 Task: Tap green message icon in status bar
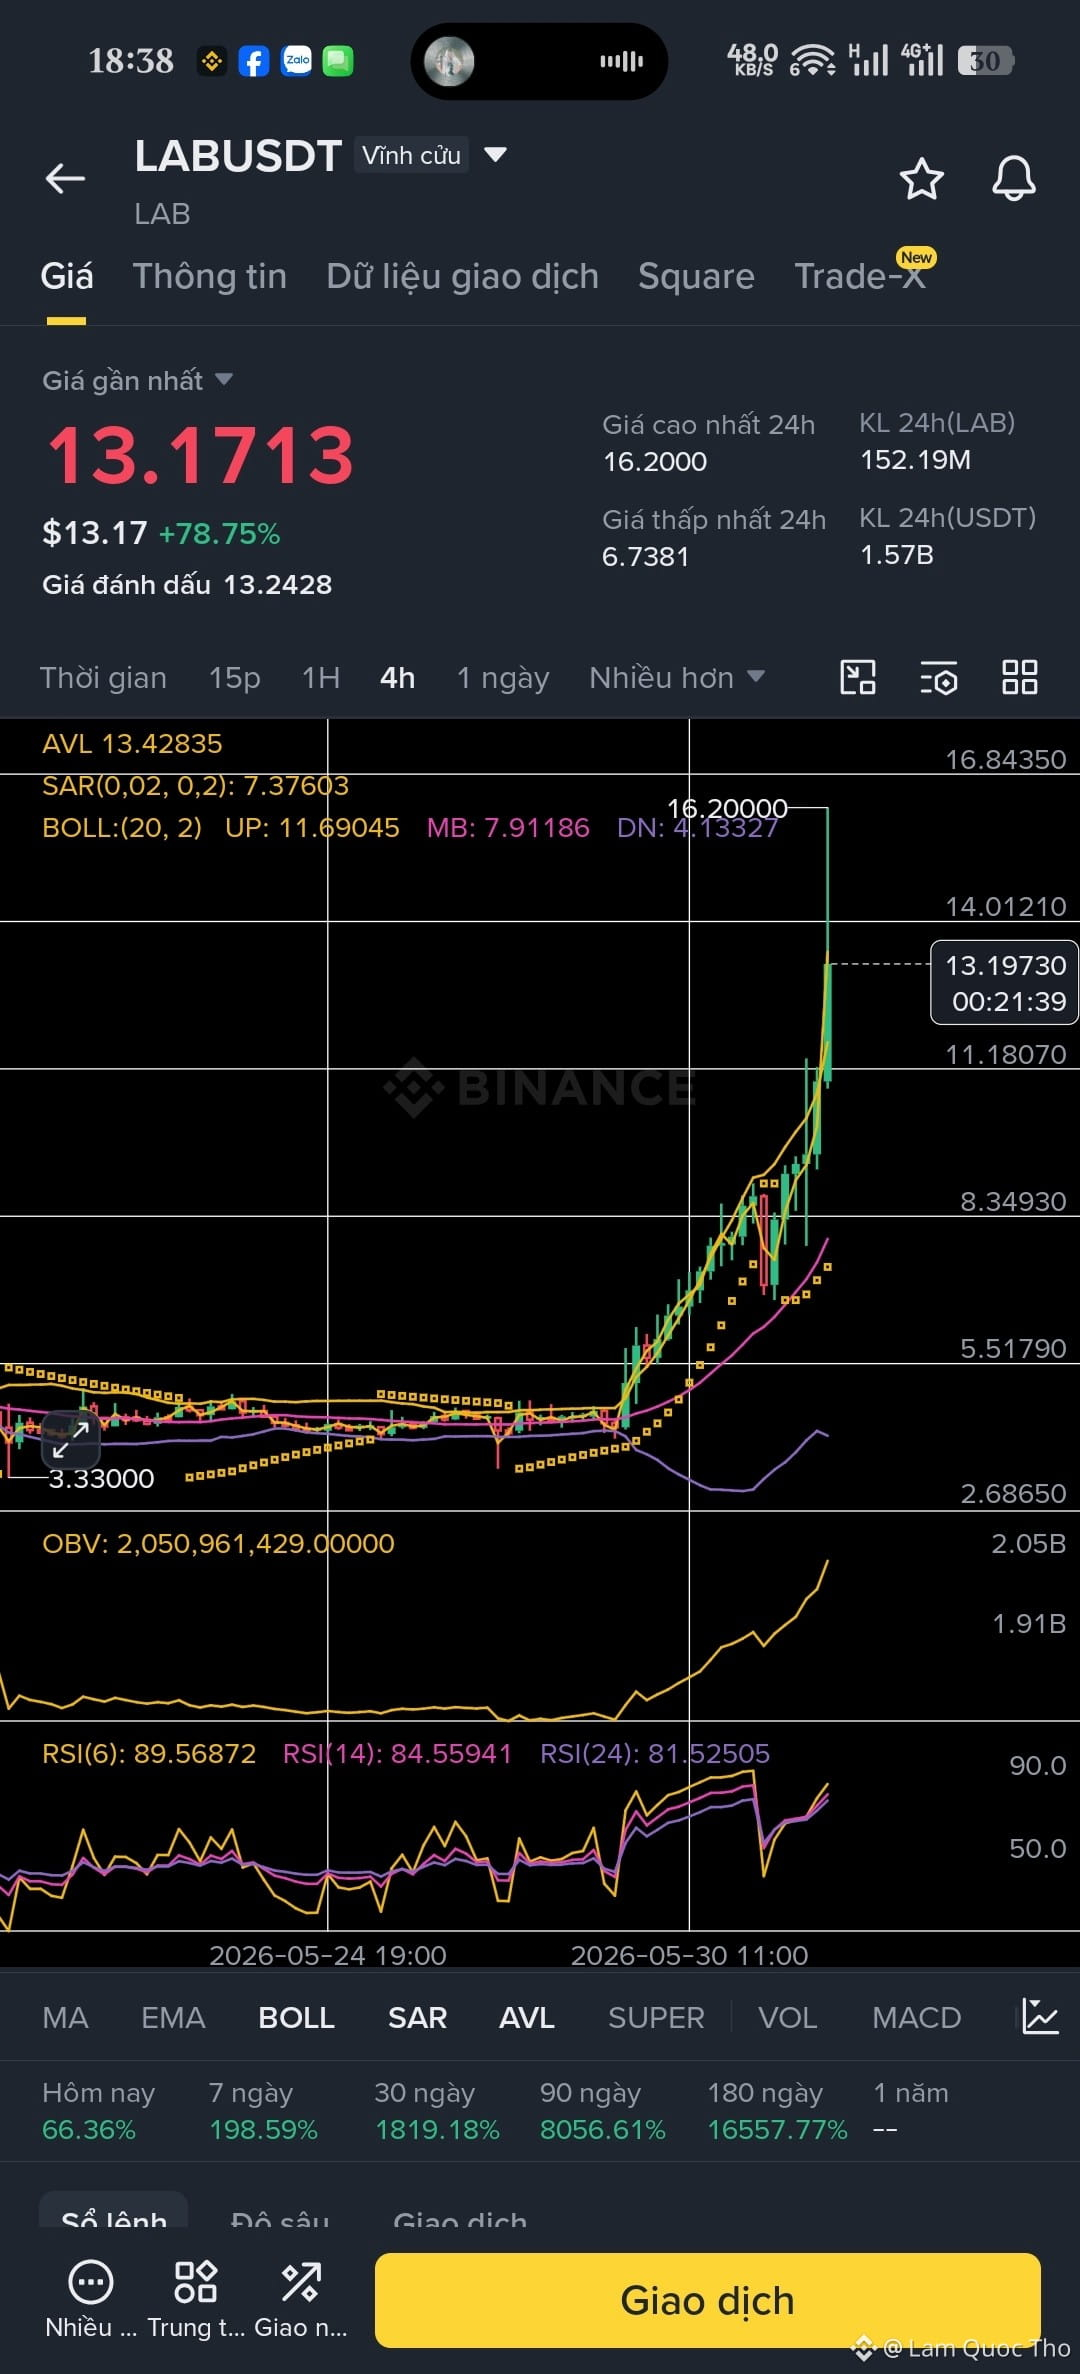338,61
